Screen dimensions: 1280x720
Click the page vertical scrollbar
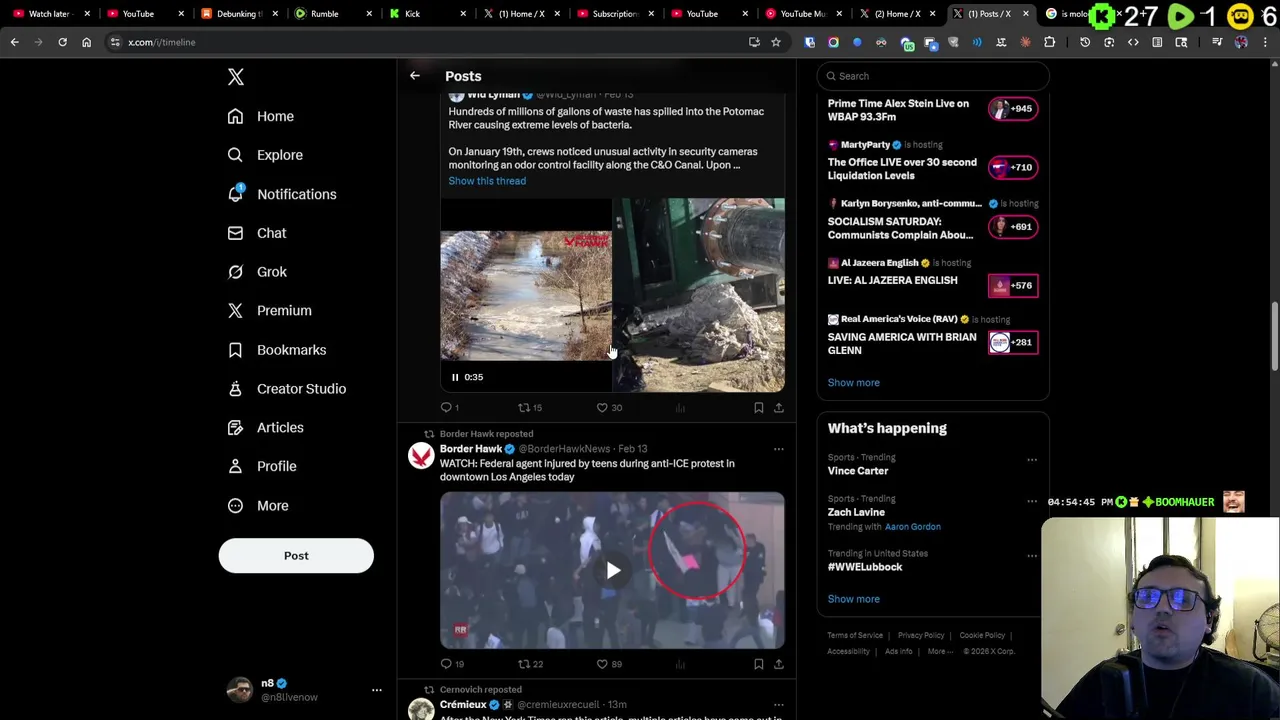click(x=1274, y=335)
